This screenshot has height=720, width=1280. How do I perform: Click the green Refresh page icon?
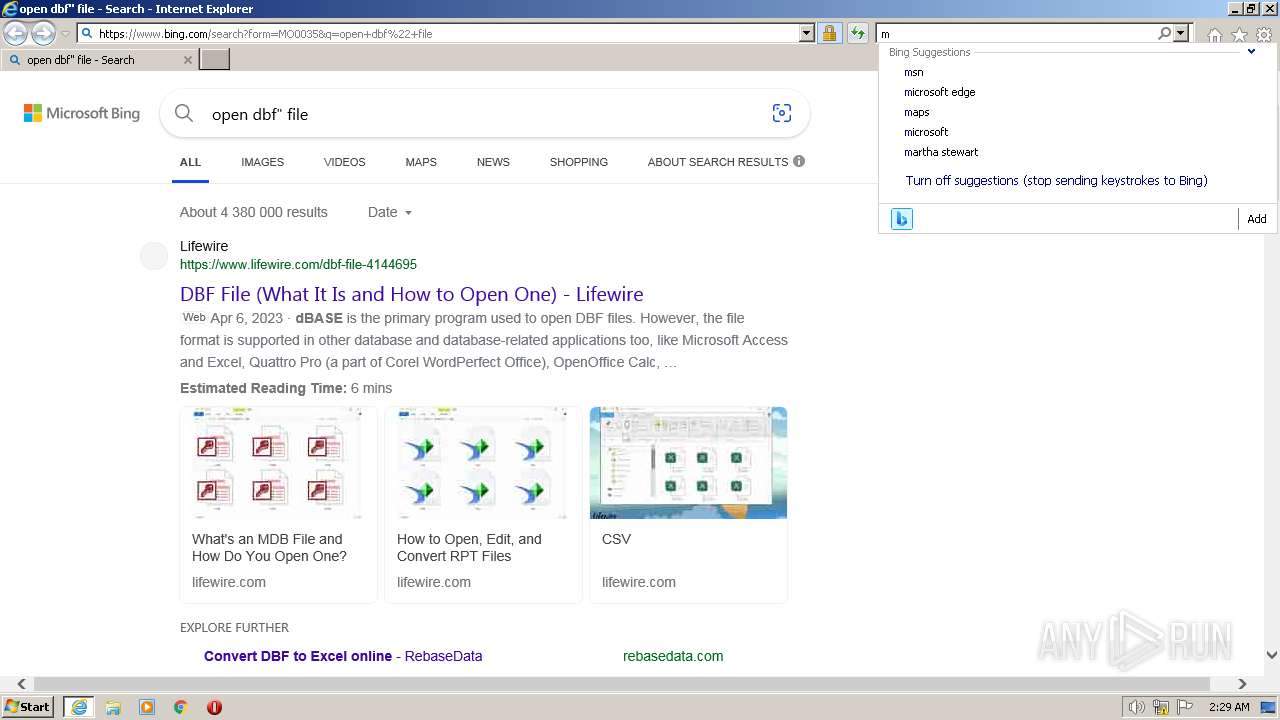click(x=858, y=33)
